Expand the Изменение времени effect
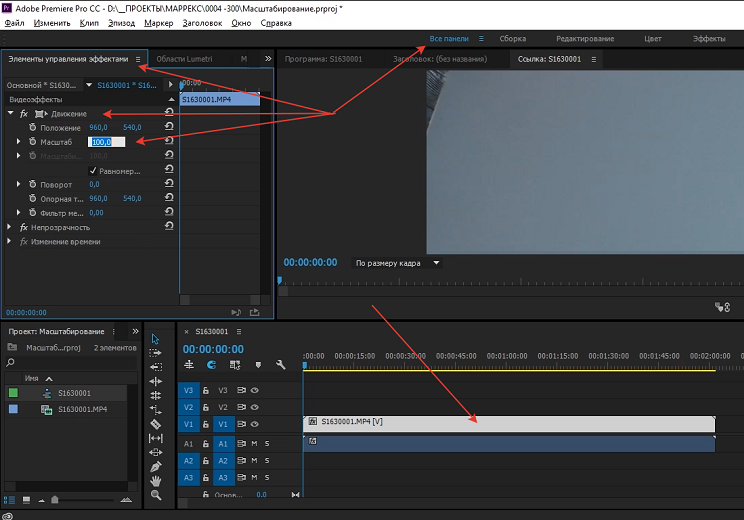This screenshot has height=520, width=744. pos(9,241)
